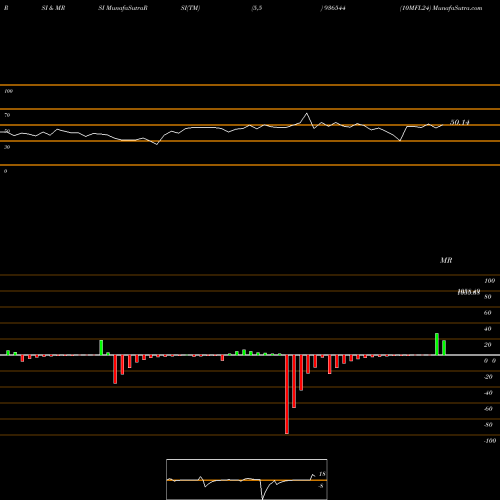Click the current RSI value 50.14
Screen dimensions: 500x500
[x=460, y=122]
